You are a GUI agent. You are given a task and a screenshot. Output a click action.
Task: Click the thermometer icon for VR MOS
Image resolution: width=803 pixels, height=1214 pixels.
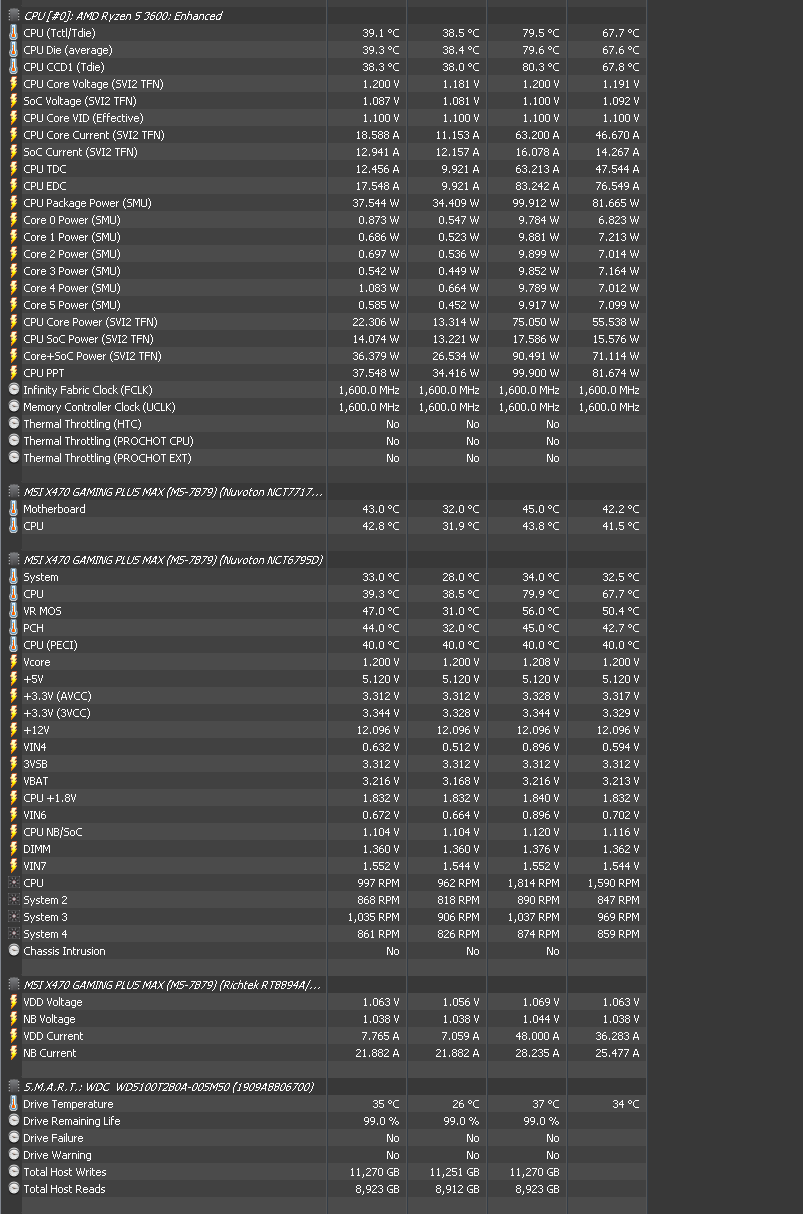14,611
